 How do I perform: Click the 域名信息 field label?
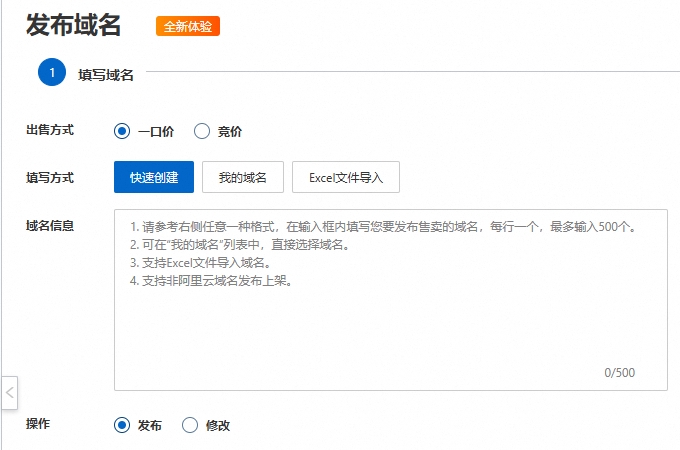(x=50, y=225)
